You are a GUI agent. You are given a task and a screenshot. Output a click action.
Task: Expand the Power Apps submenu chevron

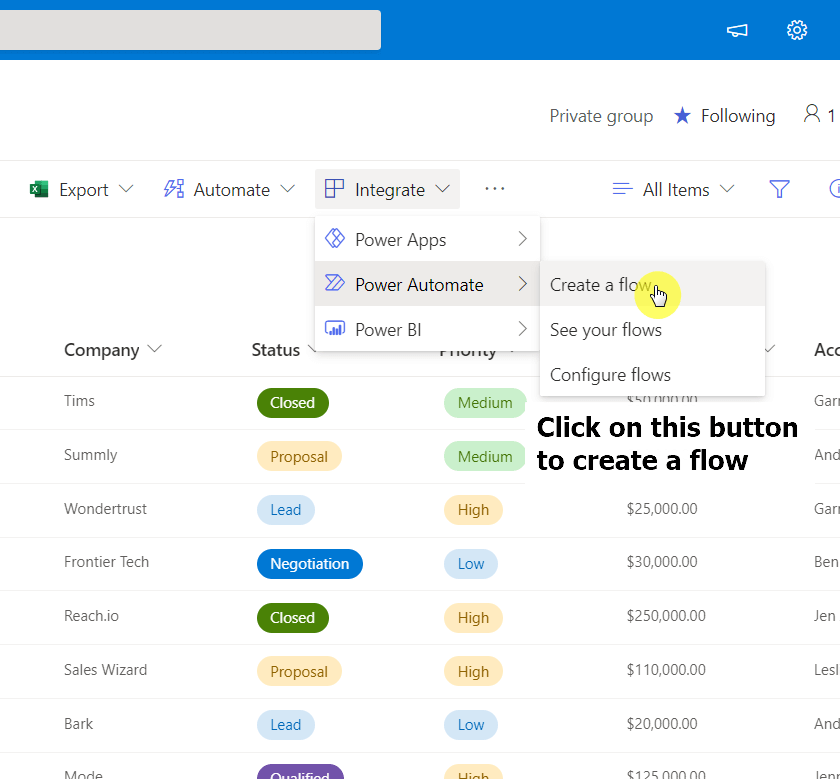point(523,239)
